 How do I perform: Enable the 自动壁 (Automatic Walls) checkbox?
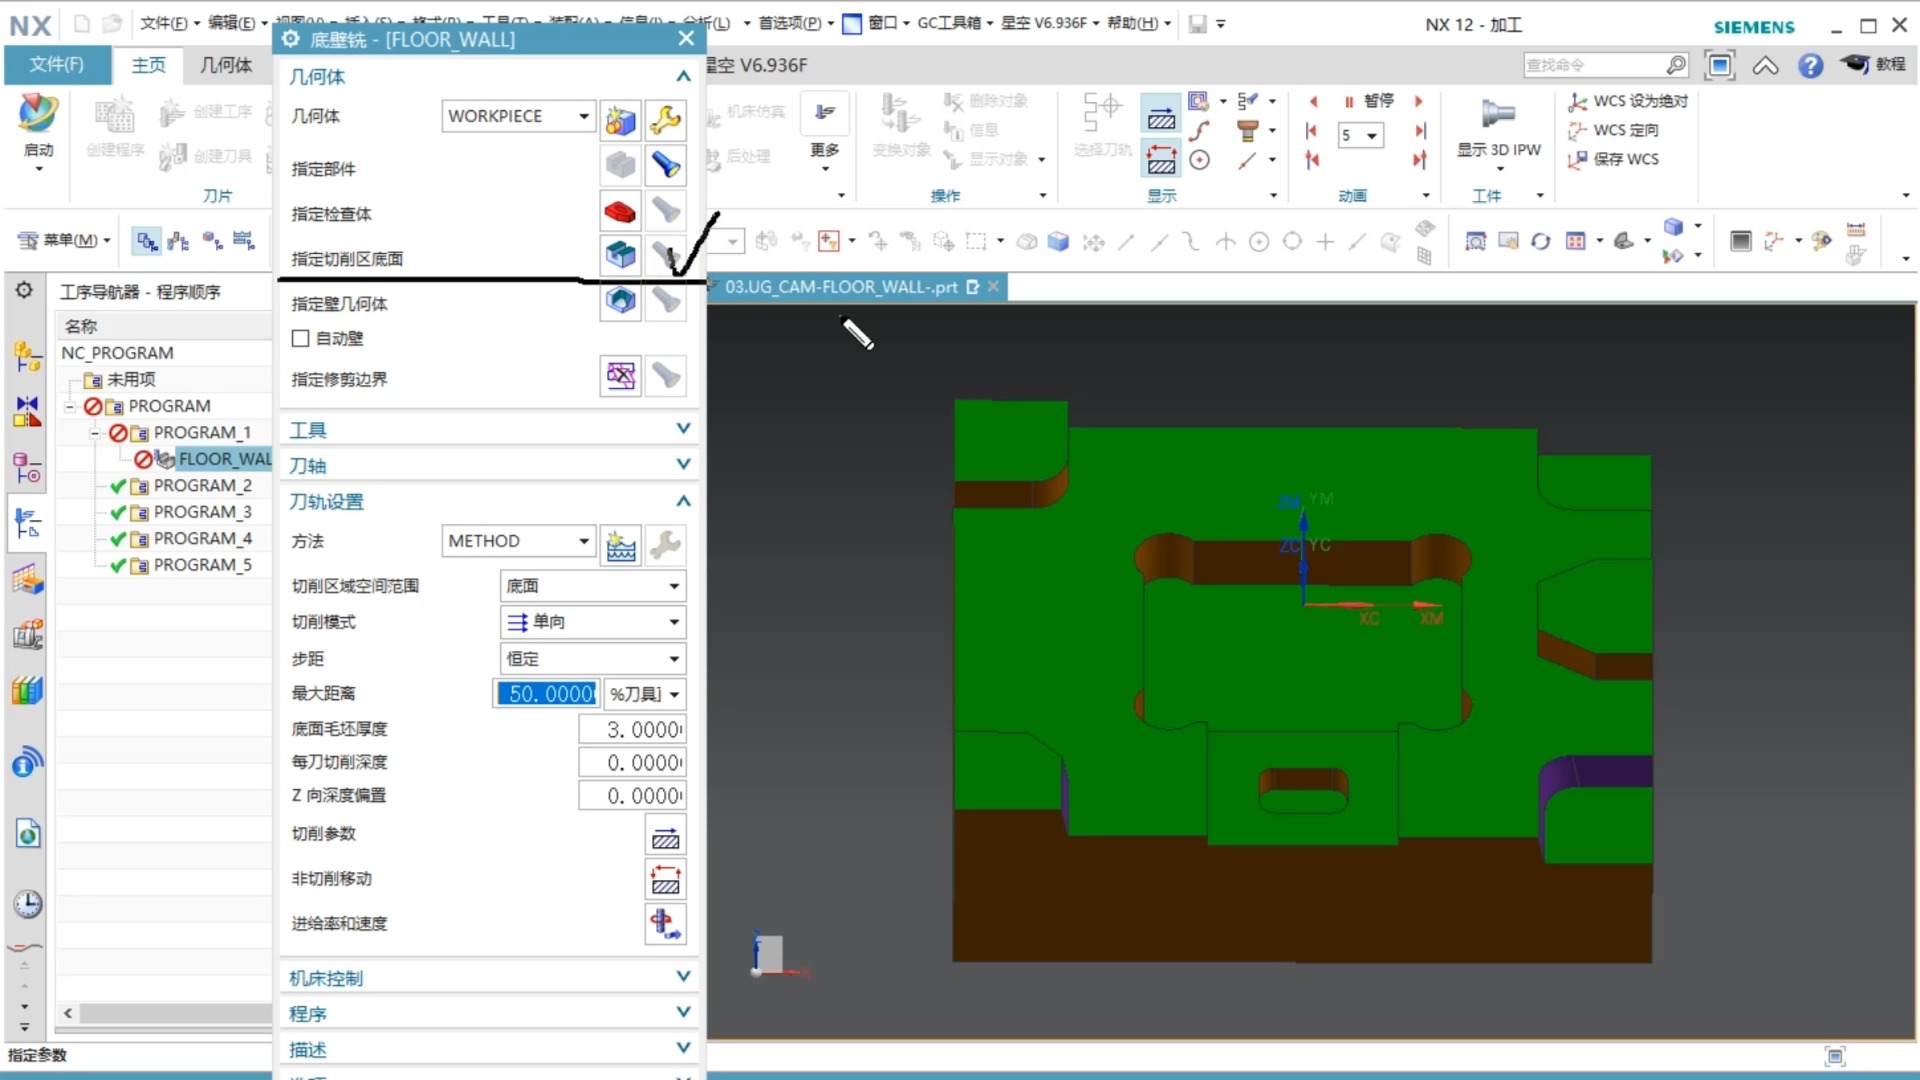click(x=300, y=339)
